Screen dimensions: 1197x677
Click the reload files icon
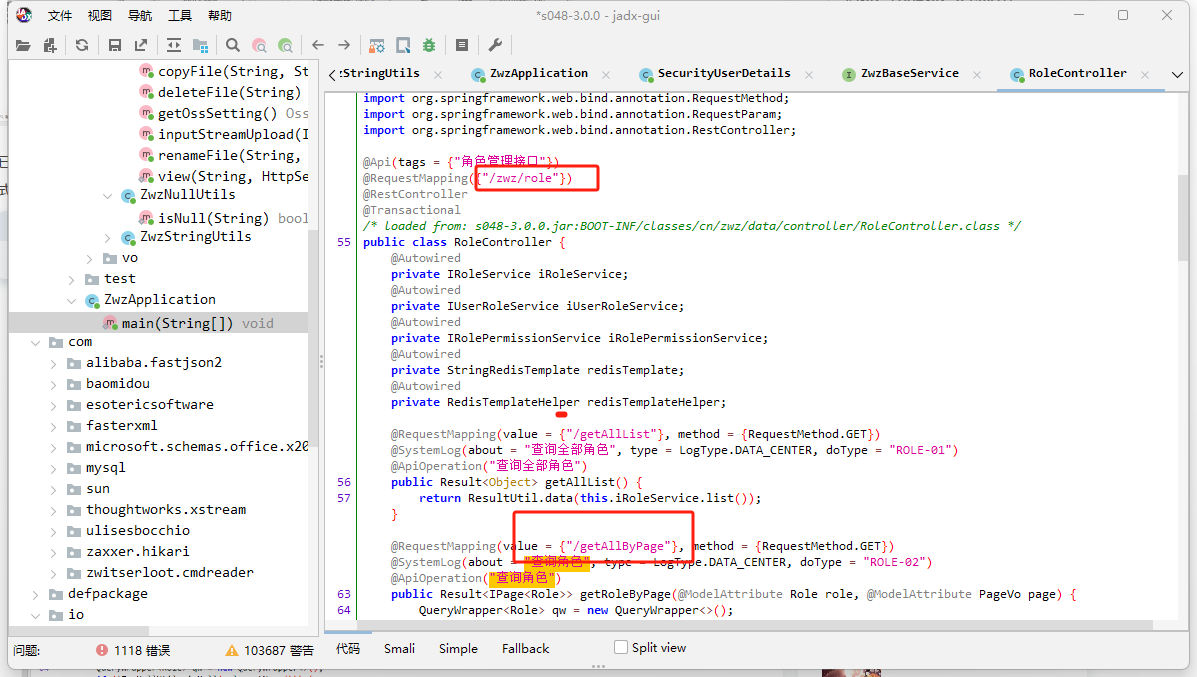(x=82, y=45)
